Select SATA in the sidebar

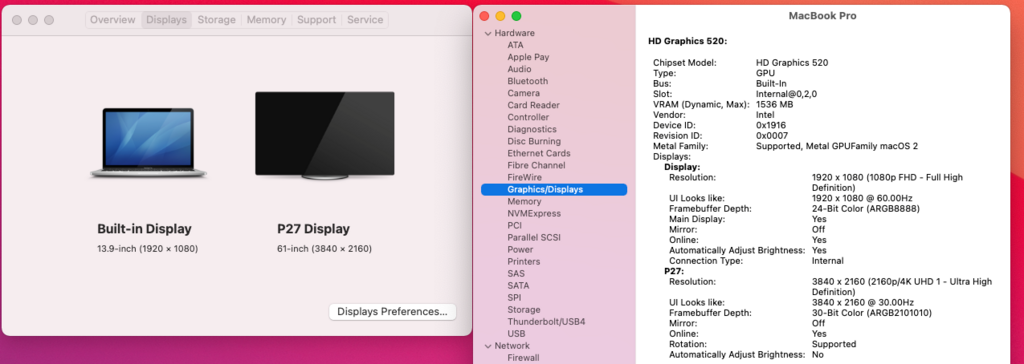coord(519,286)
